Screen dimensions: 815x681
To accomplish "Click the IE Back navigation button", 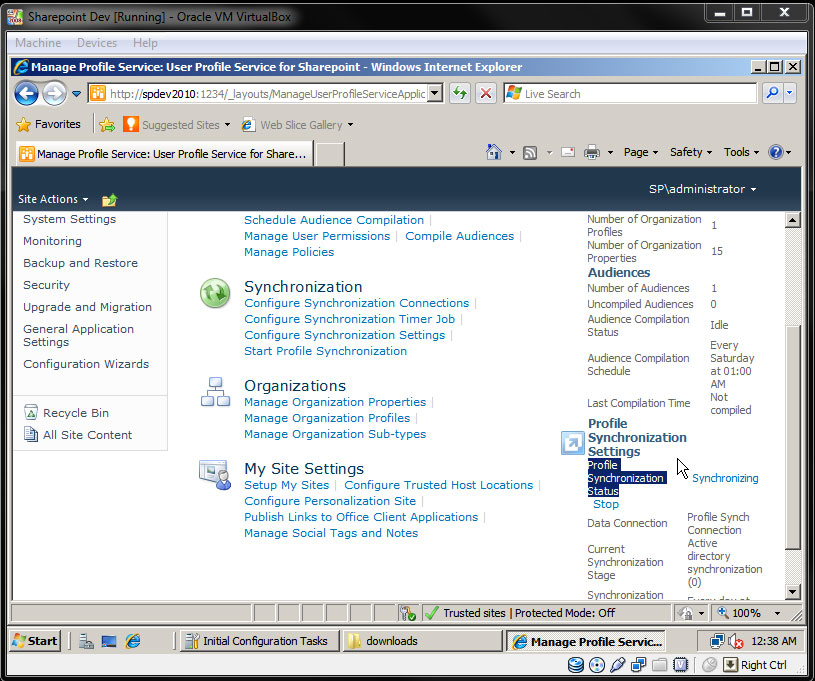I will tap(27, 94).
